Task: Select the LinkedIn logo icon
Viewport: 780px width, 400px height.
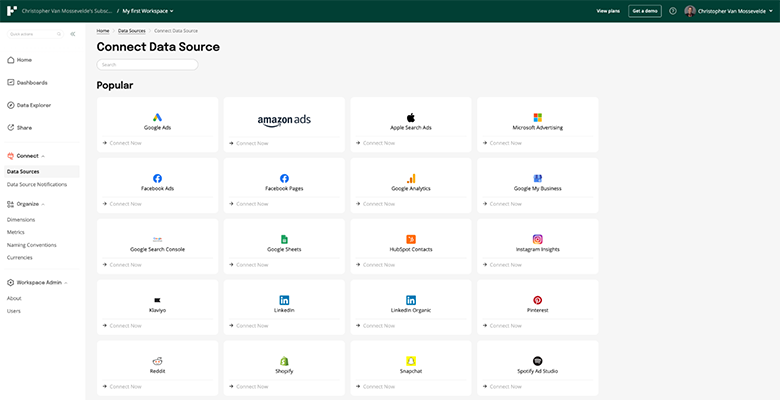Action: 284,300
